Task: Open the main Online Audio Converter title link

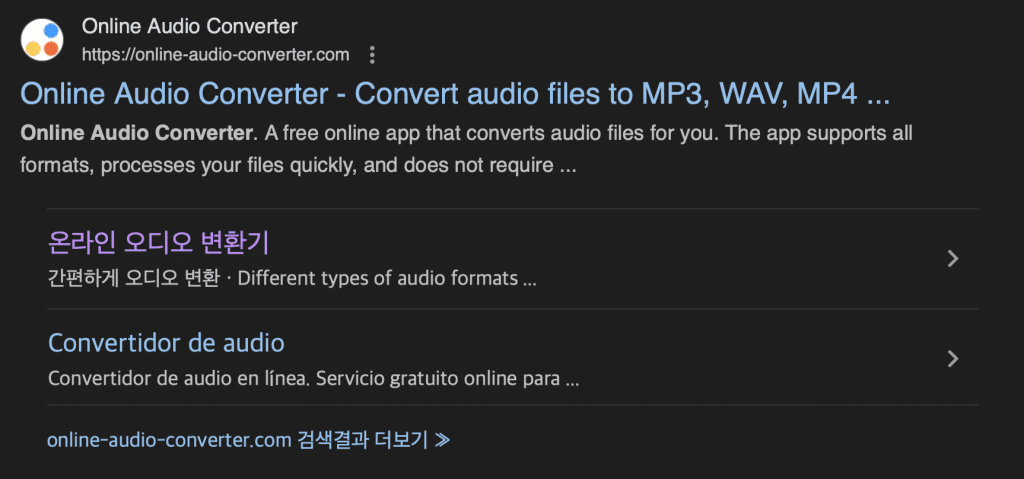Action: pyautogui.click(x=455, y=95)
